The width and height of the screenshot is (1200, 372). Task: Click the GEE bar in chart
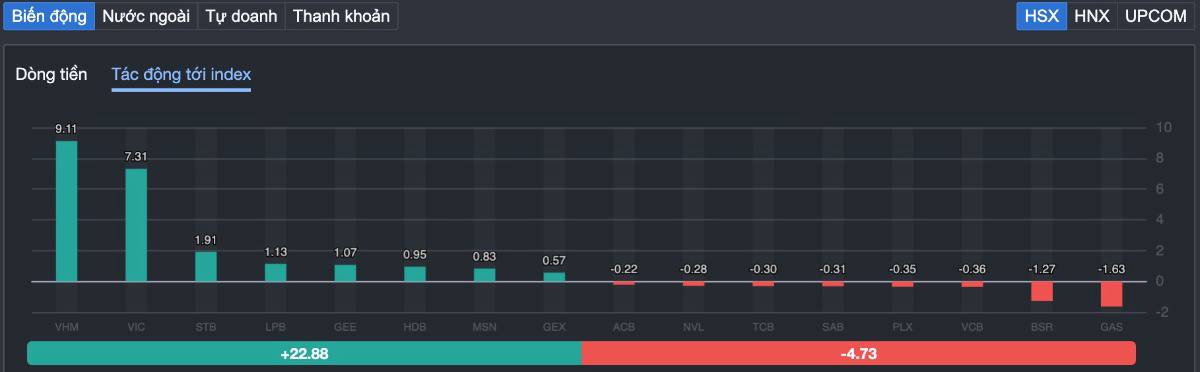[345, 273]
